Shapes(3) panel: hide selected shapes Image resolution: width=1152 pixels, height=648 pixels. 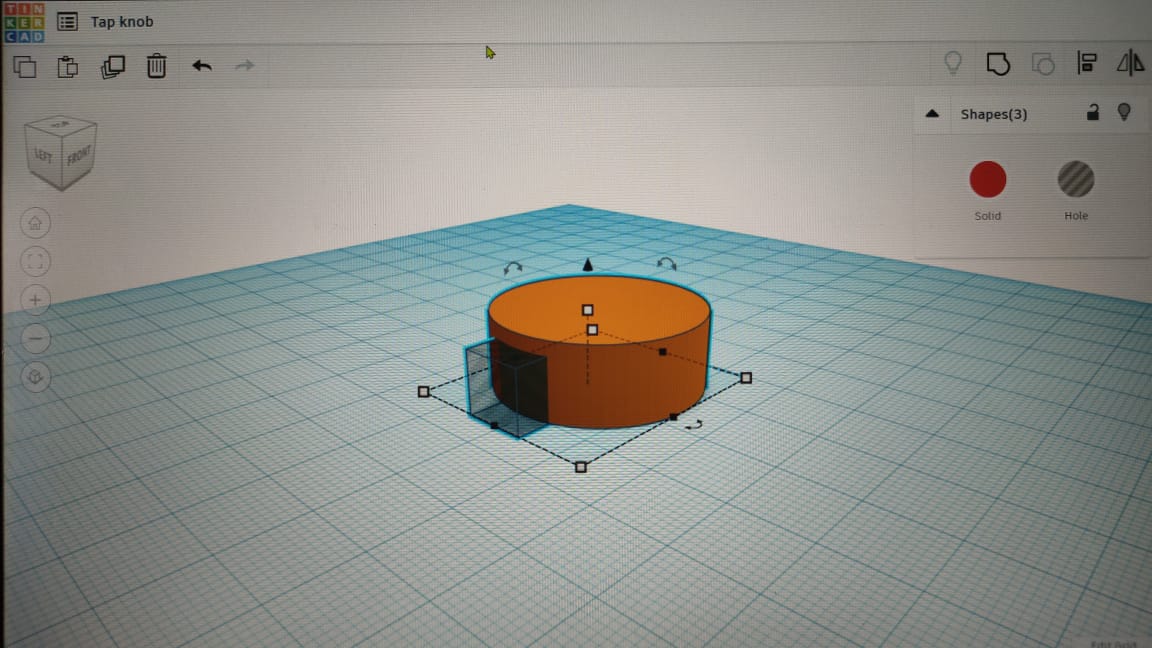(x=1124, y=112)
